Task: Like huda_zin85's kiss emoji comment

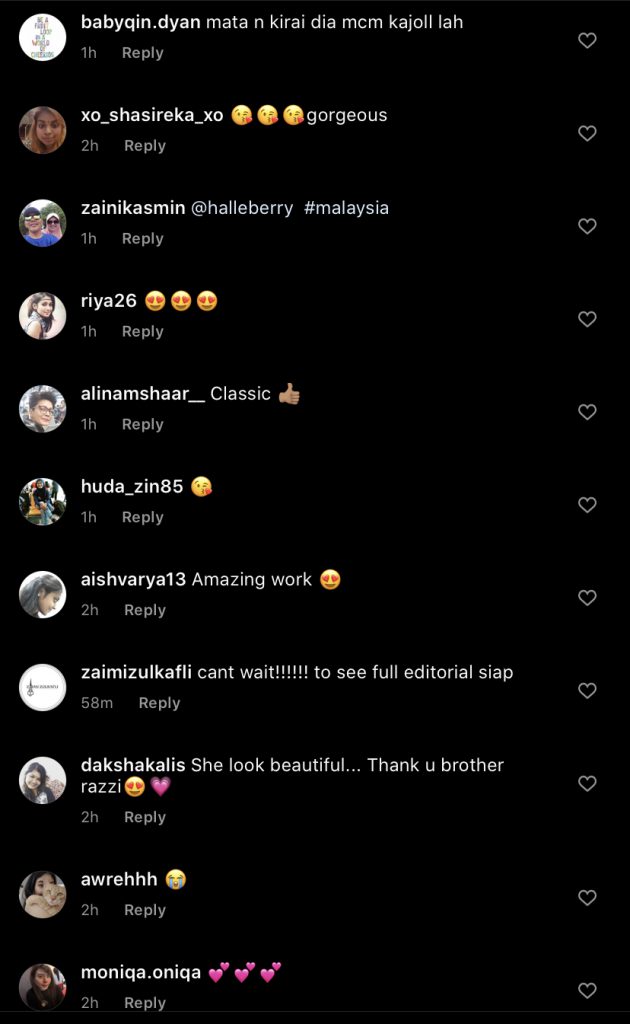Action: [x=588, y=505]
